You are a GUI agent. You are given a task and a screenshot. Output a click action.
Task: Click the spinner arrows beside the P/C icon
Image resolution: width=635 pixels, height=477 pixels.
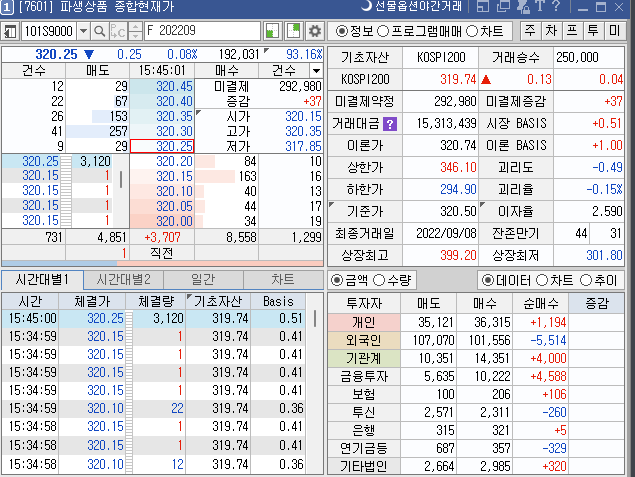[x=136, y=31]
